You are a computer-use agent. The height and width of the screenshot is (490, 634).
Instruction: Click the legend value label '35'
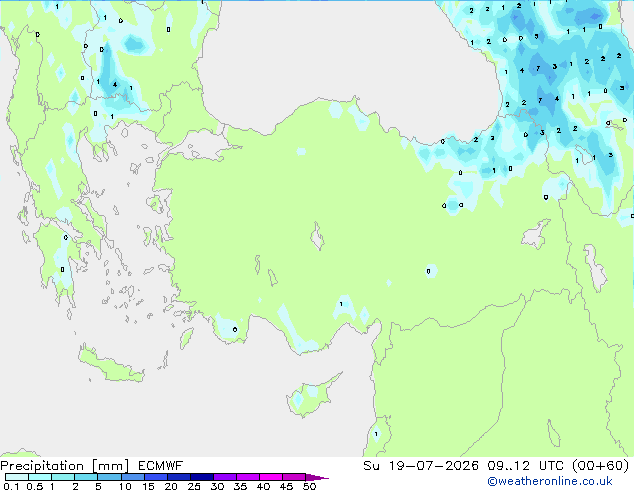(x=240, y=486)
